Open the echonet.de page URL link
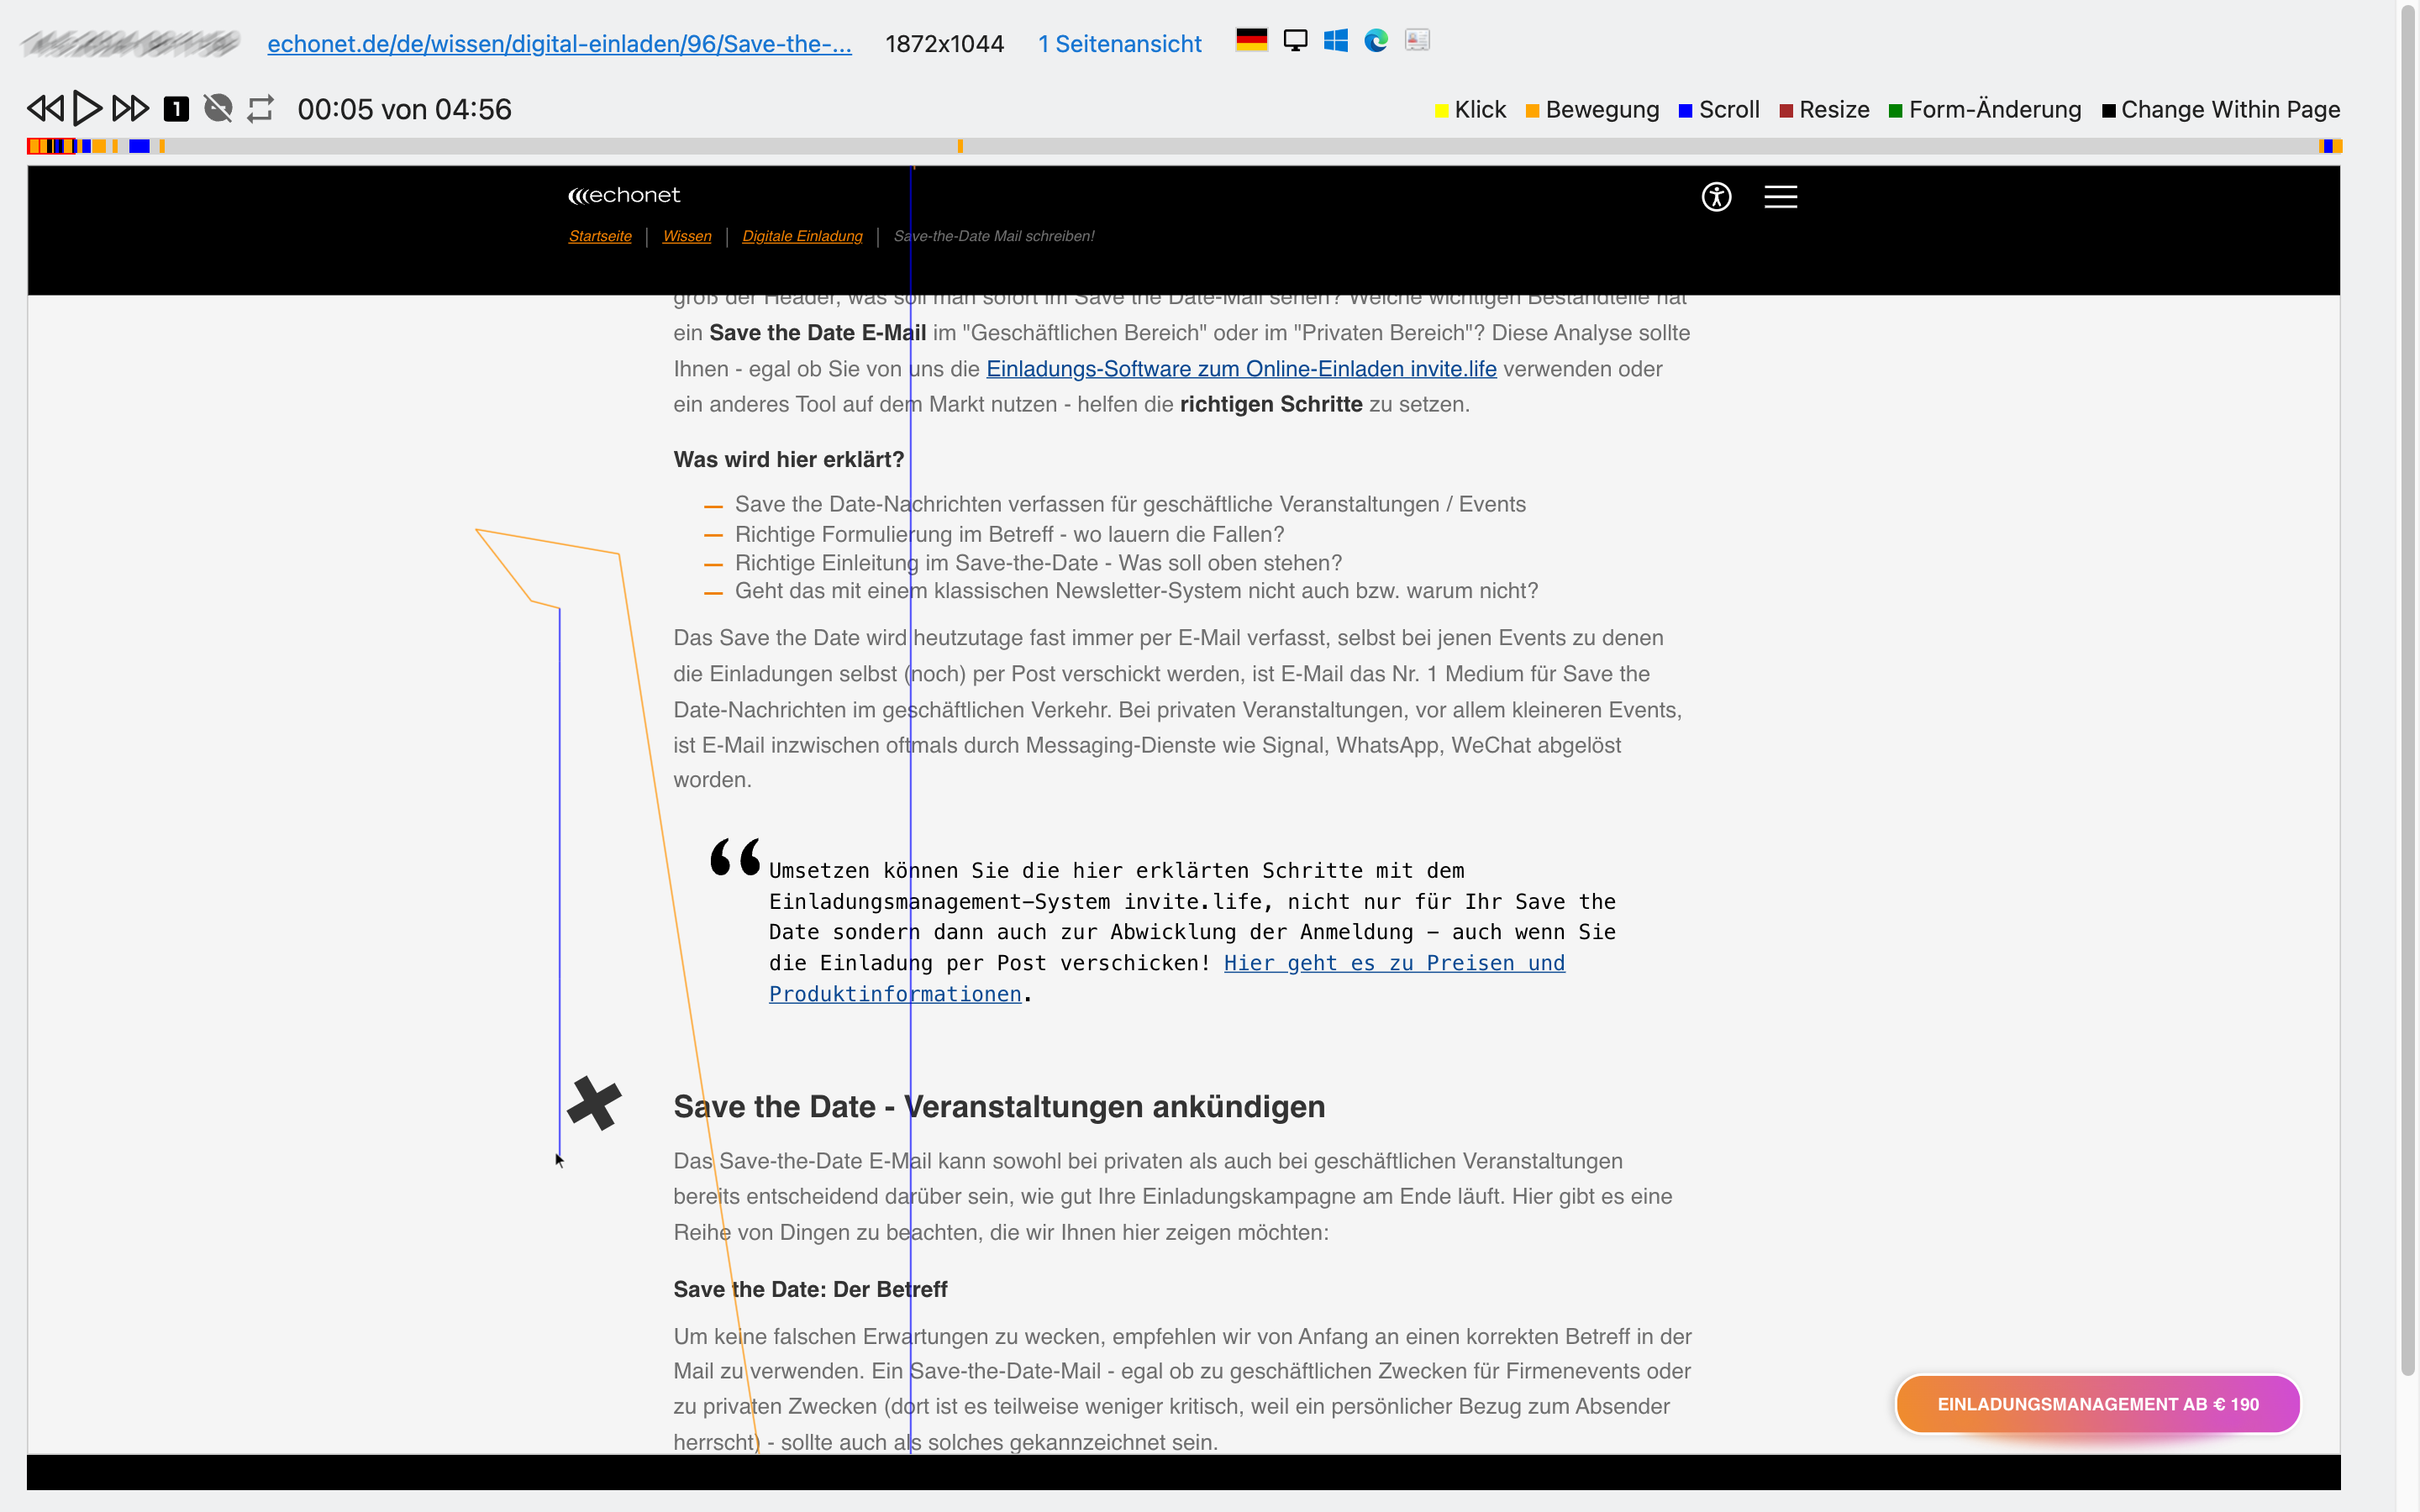 coord(559,44)
